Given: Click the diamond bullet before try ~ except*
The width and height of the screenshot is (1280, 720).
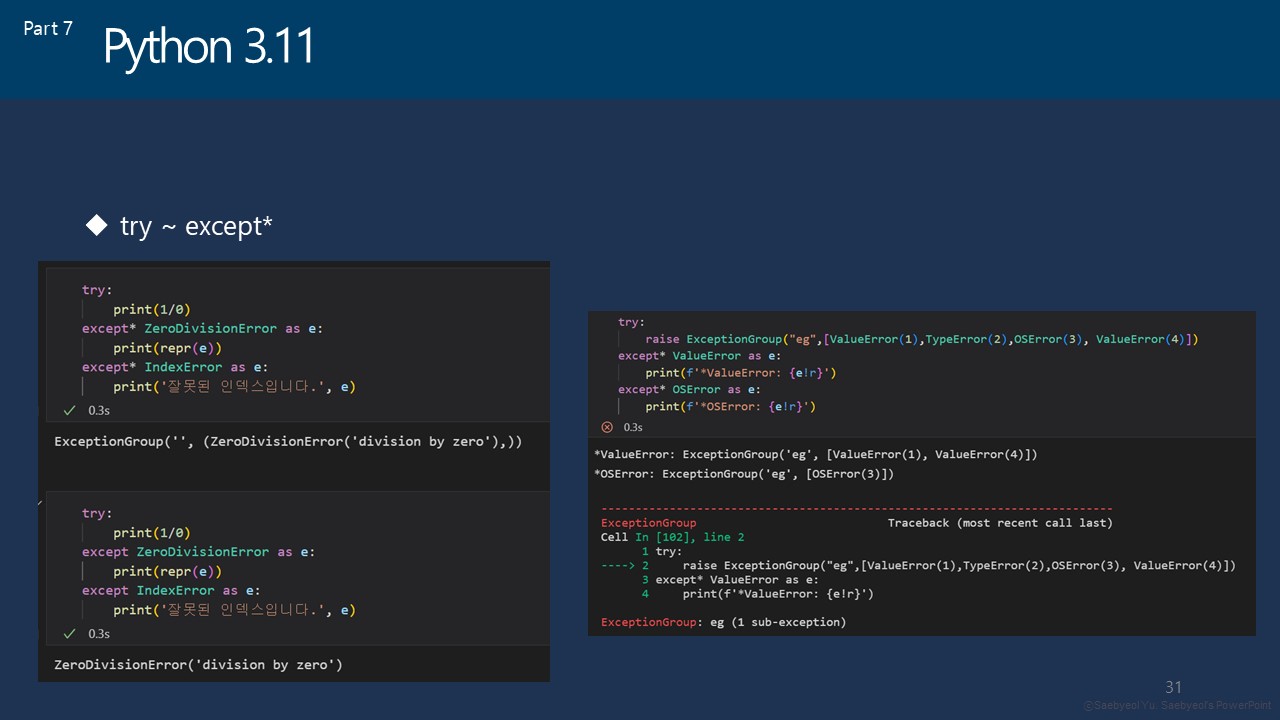Looking at the screenshot, I should click(x=96, y=226).
